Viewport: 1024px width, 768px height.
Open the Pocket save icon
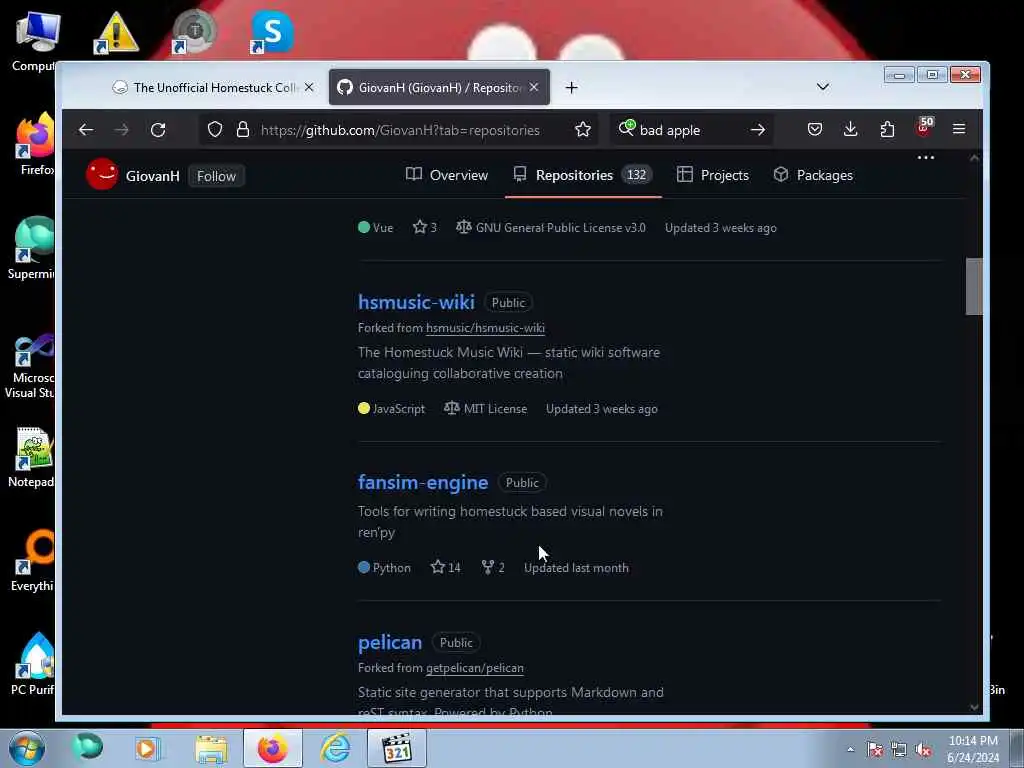tap(814, 129)
